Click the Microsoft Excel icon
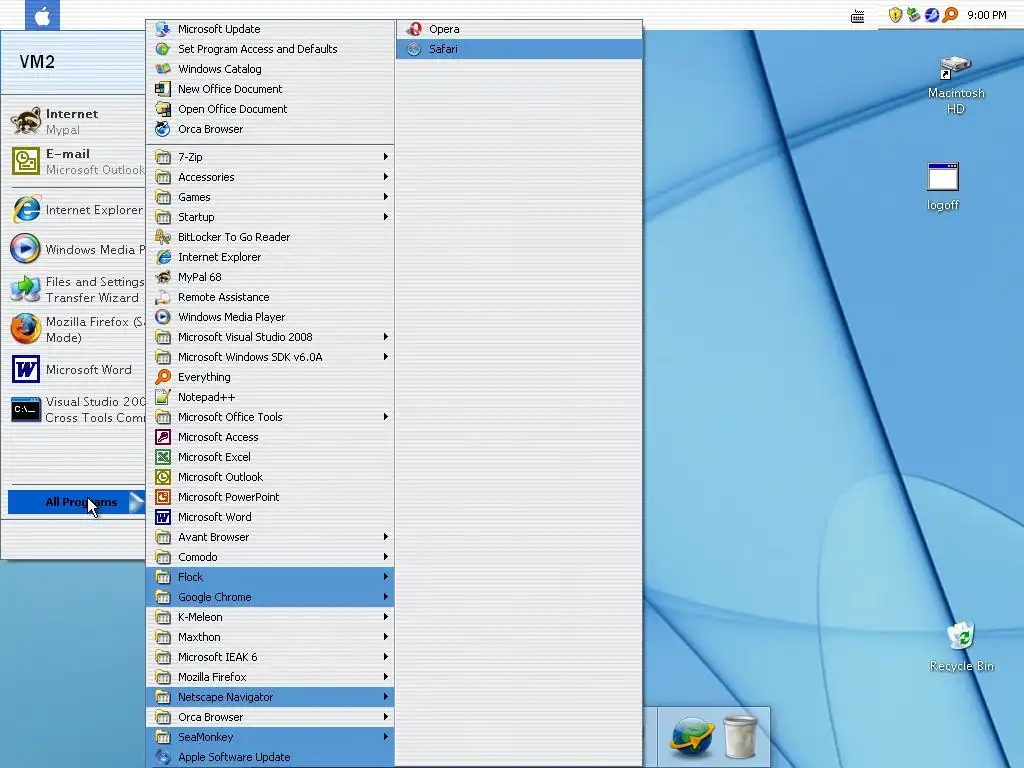 pyautogui.click(x=163, y=457)
